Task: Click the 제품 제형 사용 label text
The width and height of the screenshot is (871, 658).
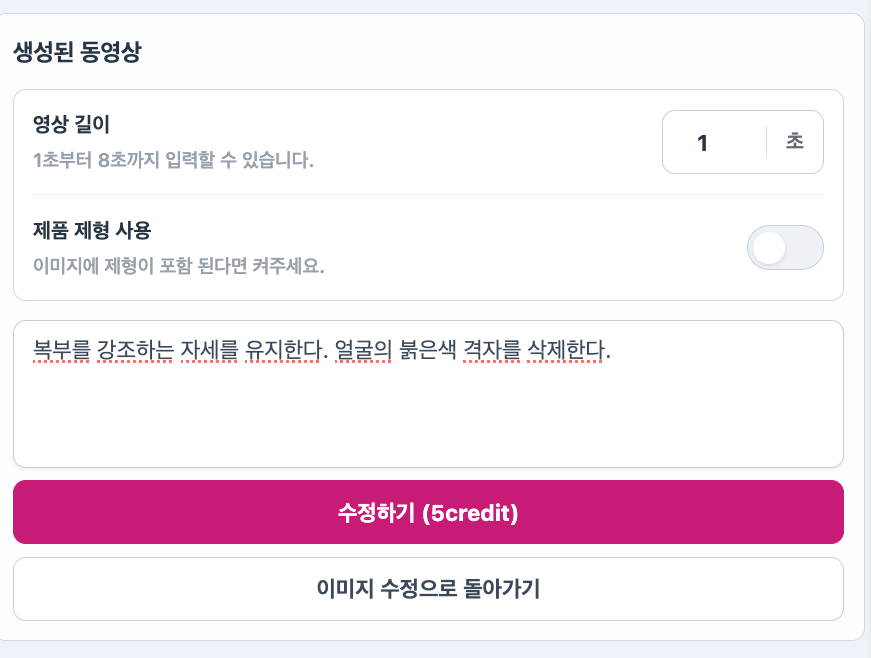Action: pos(92,230)
